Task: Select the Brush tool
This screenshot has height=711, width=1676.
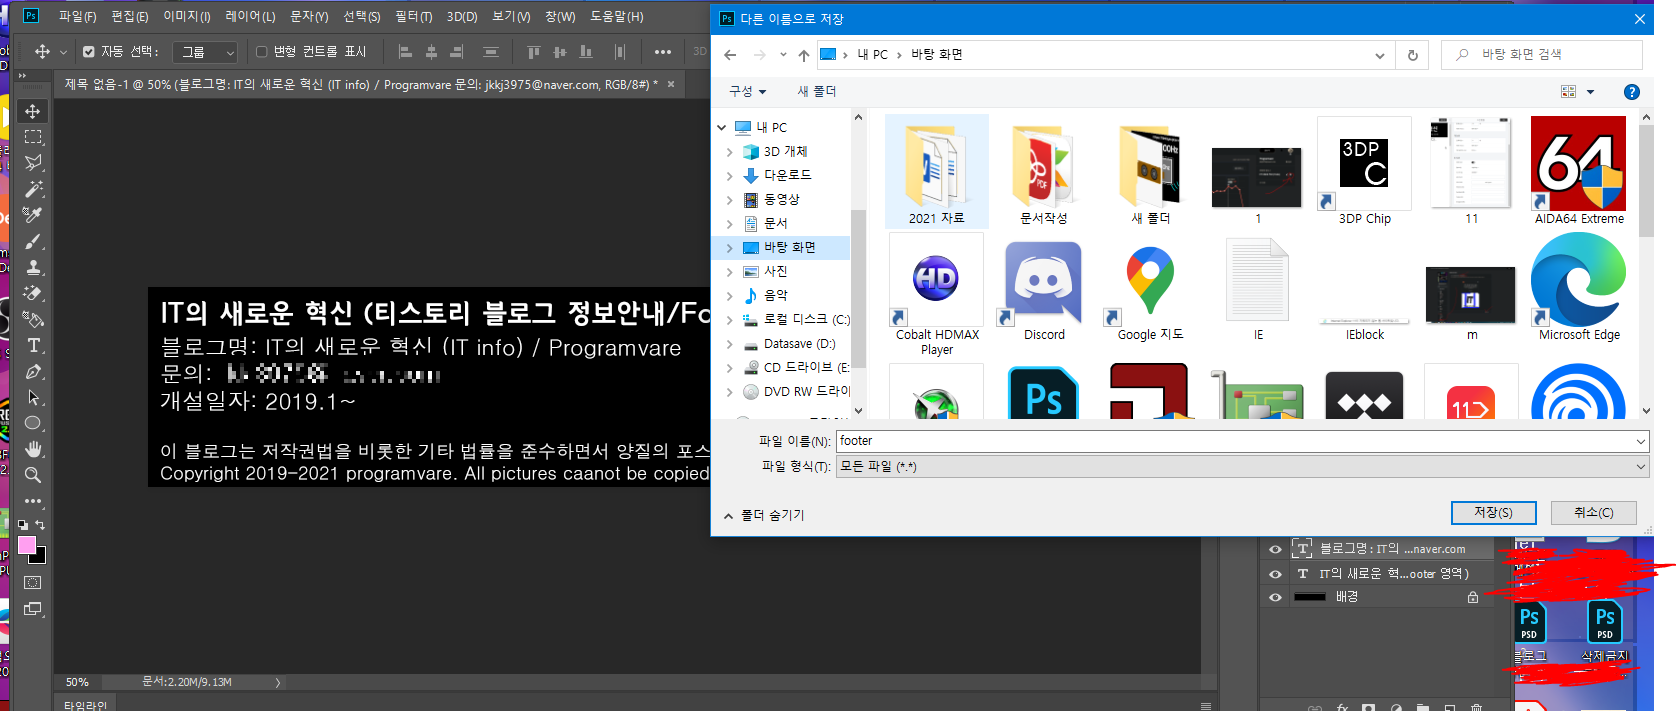Action: (x=33, y=241)
